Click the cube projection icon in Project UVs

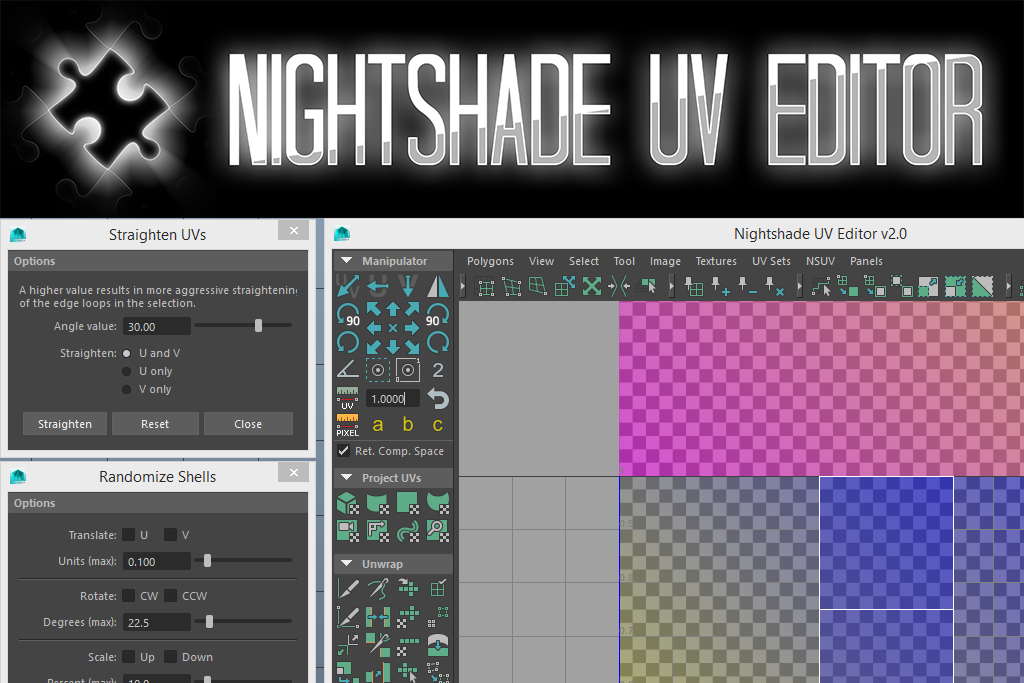click(347, 502)
